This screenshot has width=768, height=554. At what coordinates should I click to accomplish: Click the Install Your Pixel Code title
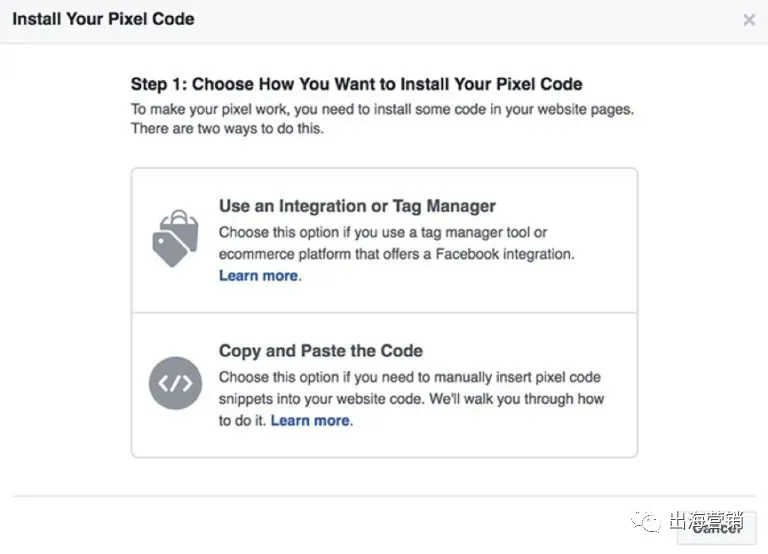[103, 19]
